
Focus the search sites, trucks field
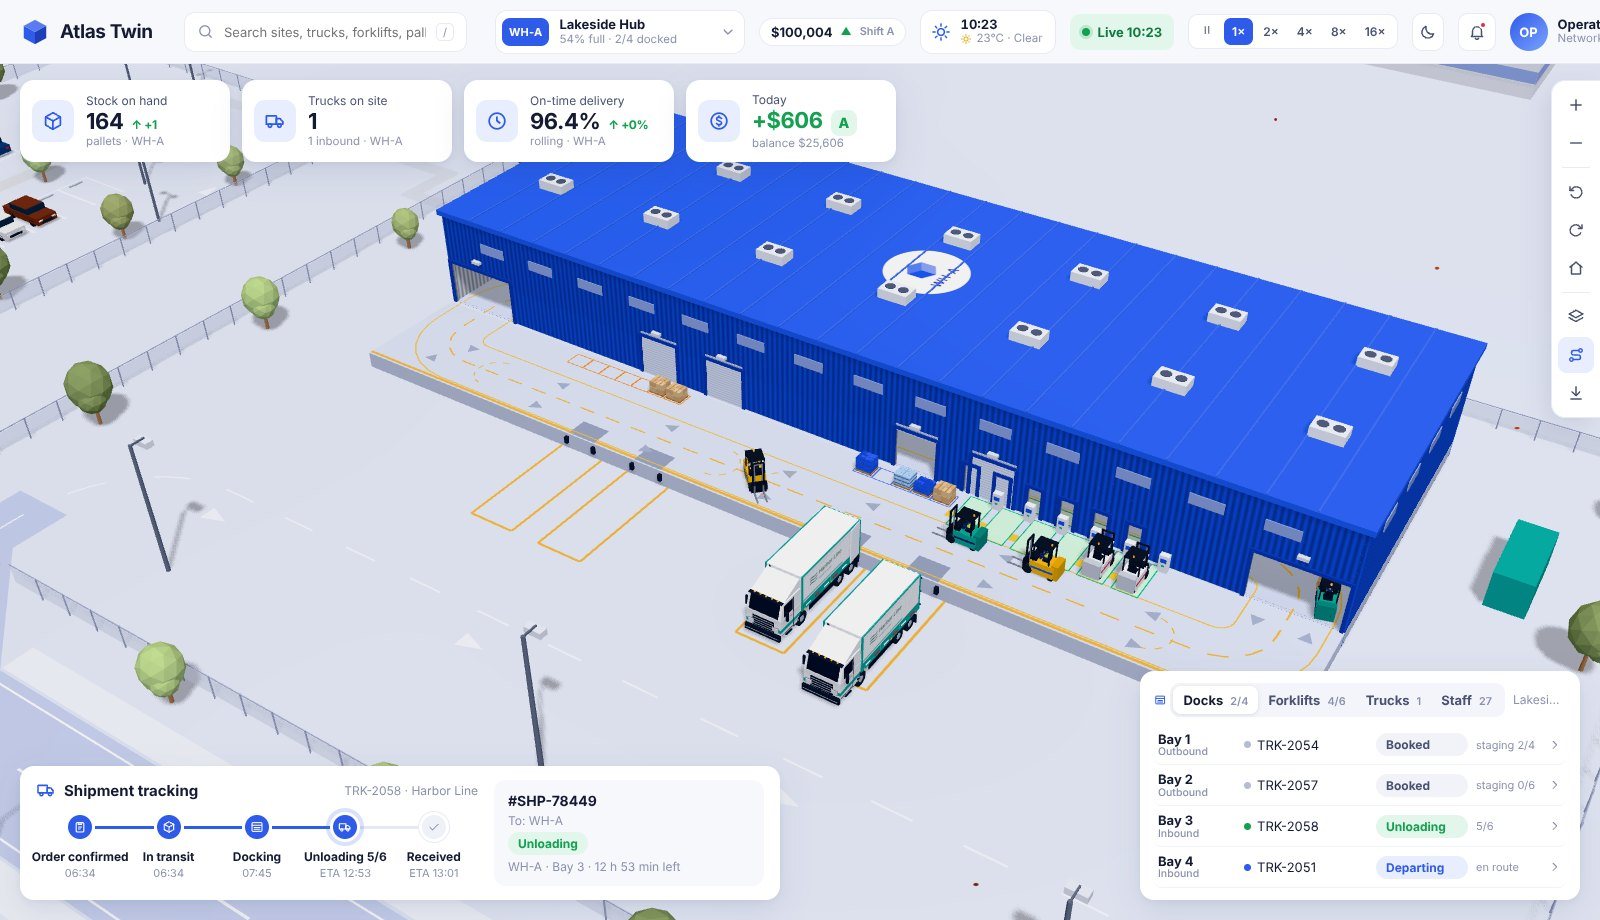[x=325, y=32]
